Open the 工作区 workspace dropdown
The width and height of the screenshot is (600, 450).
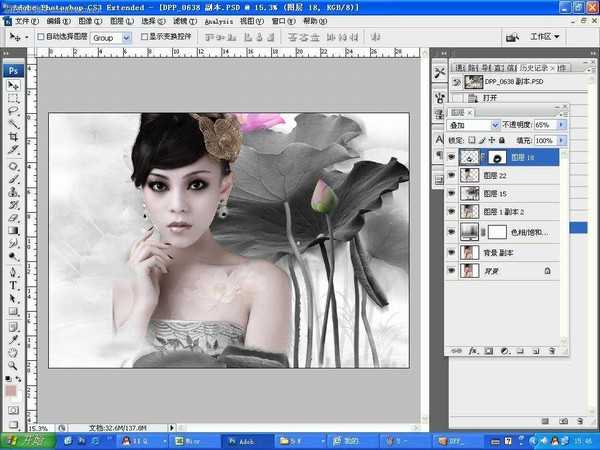pyautogui.click(x=546, y=36)
